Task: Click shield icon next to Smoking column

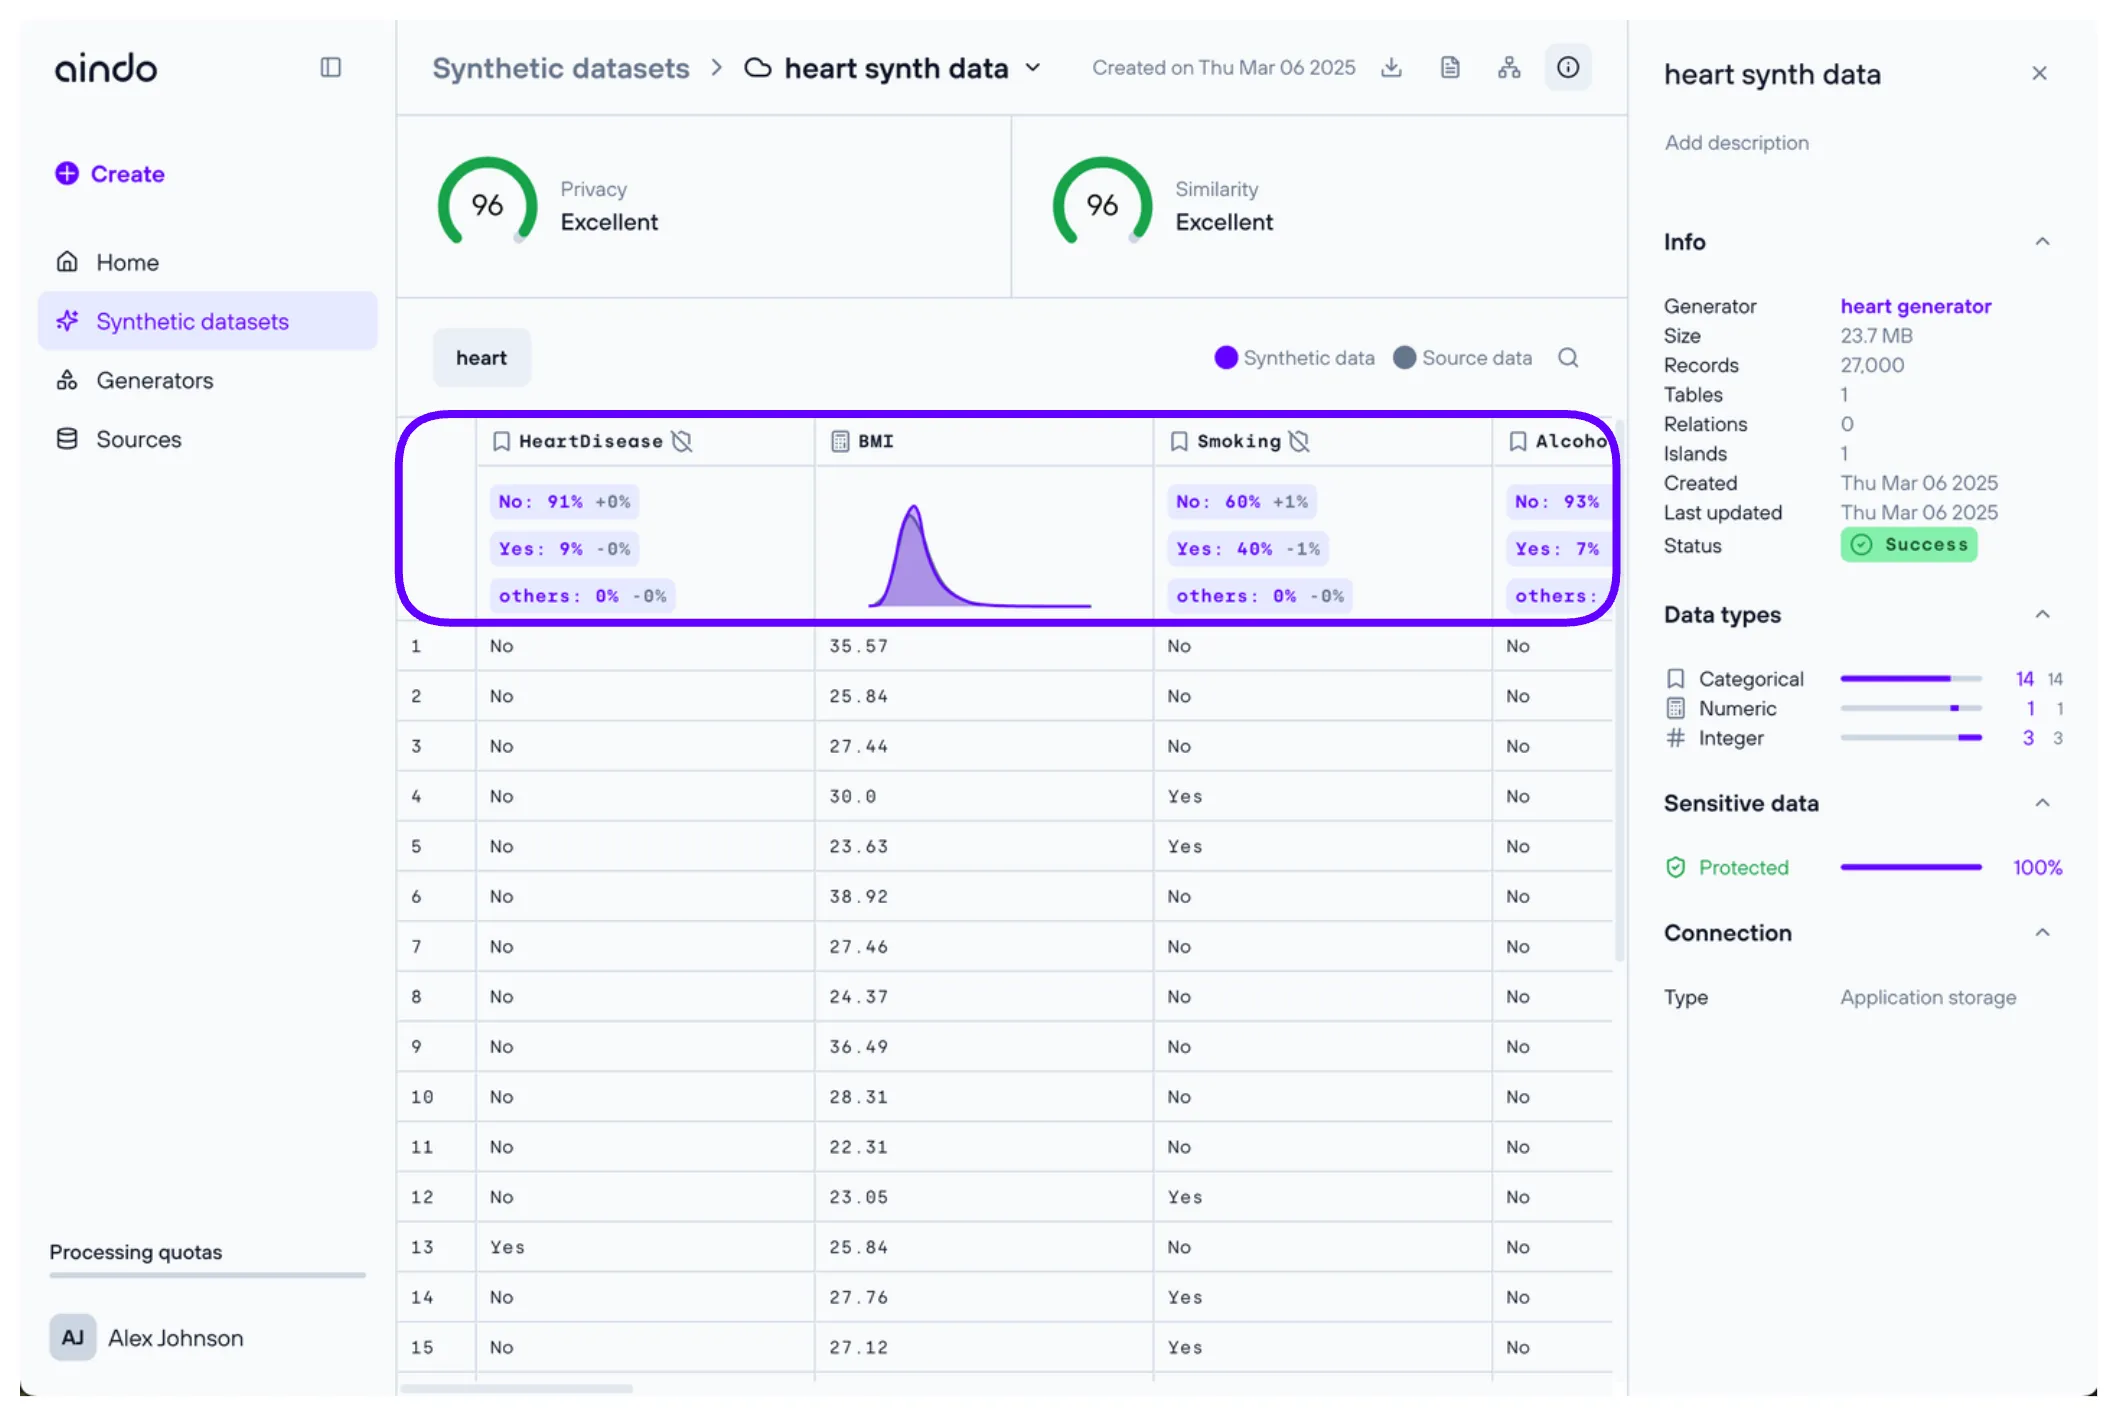Action: tap(1299, 441)
